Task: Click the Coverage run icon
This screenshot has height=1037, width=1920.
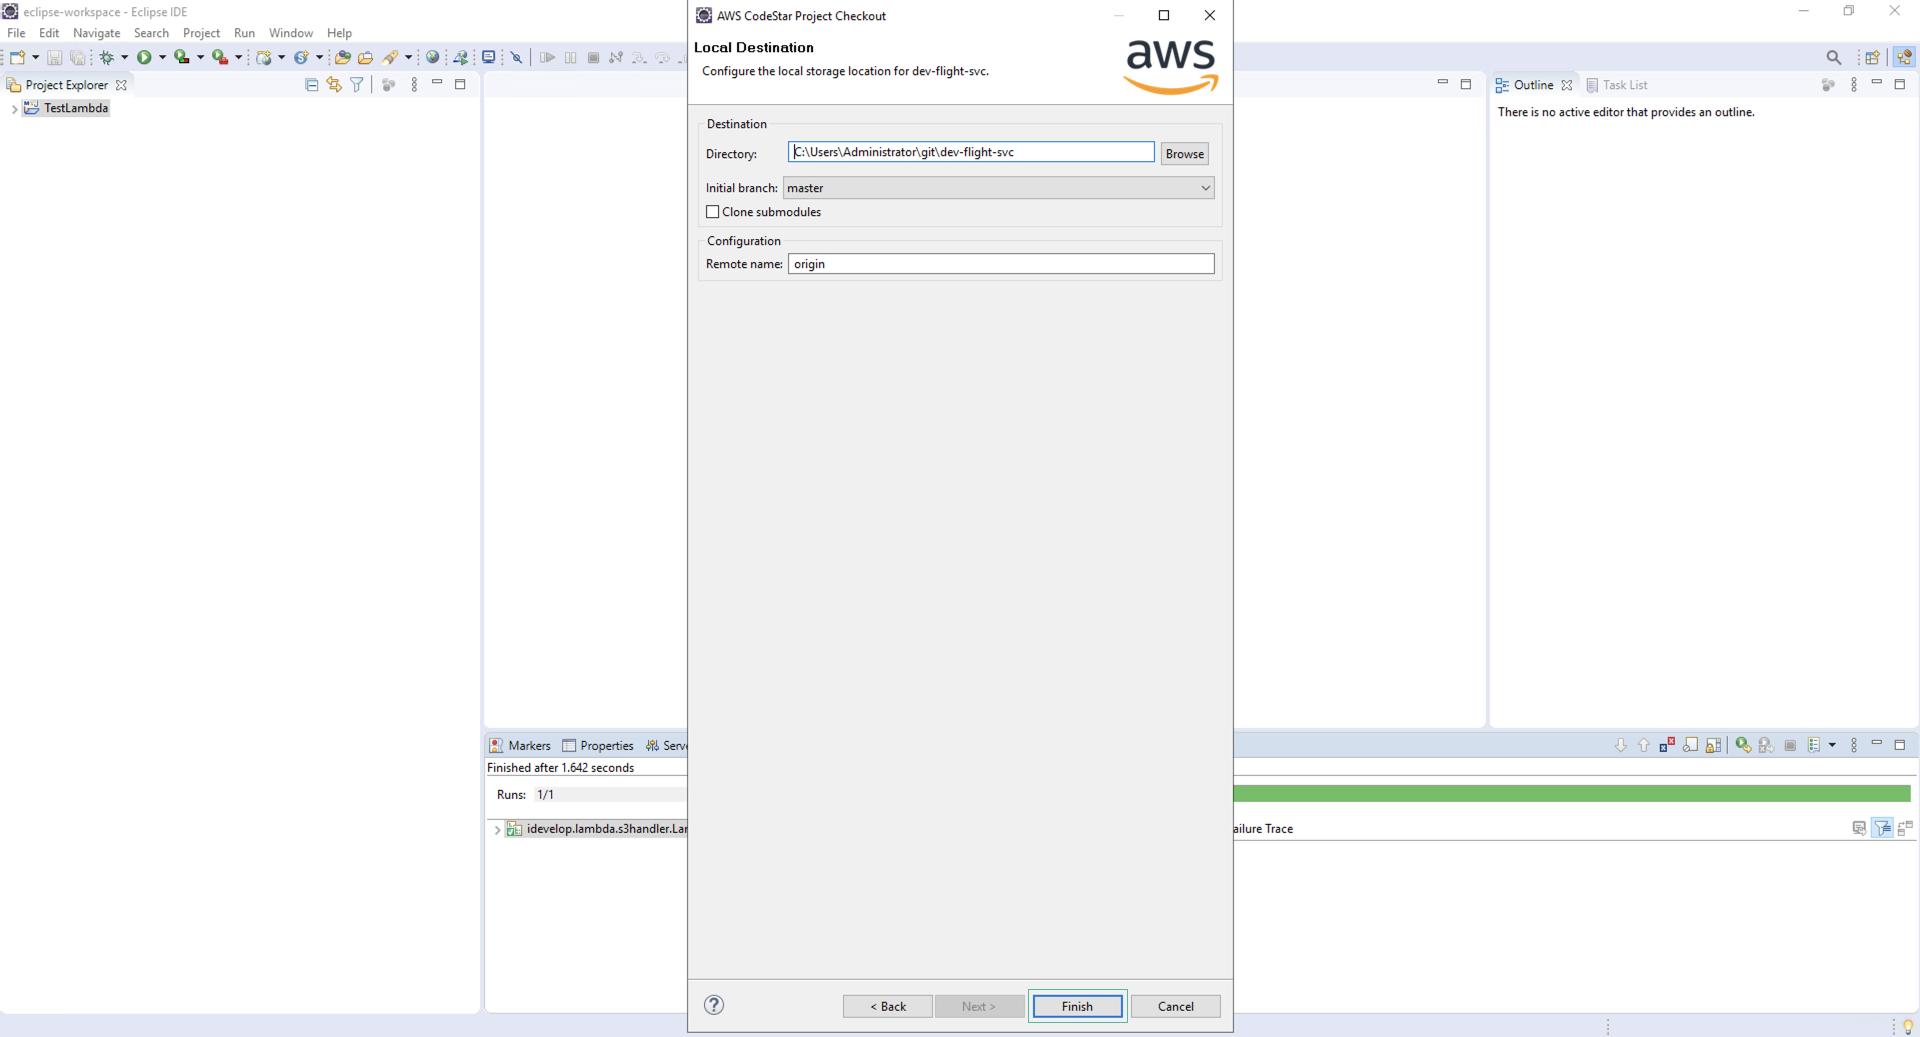Action: pyautogui.click(x=182, y=57)
